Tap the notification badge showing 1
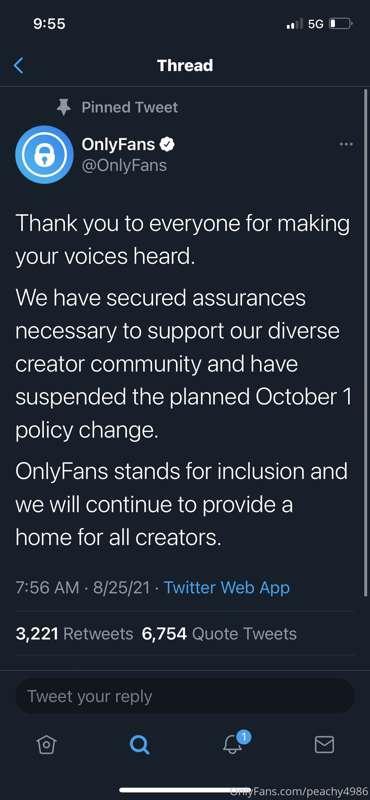This screenshot has height=800, width=370. pos(244,737)
